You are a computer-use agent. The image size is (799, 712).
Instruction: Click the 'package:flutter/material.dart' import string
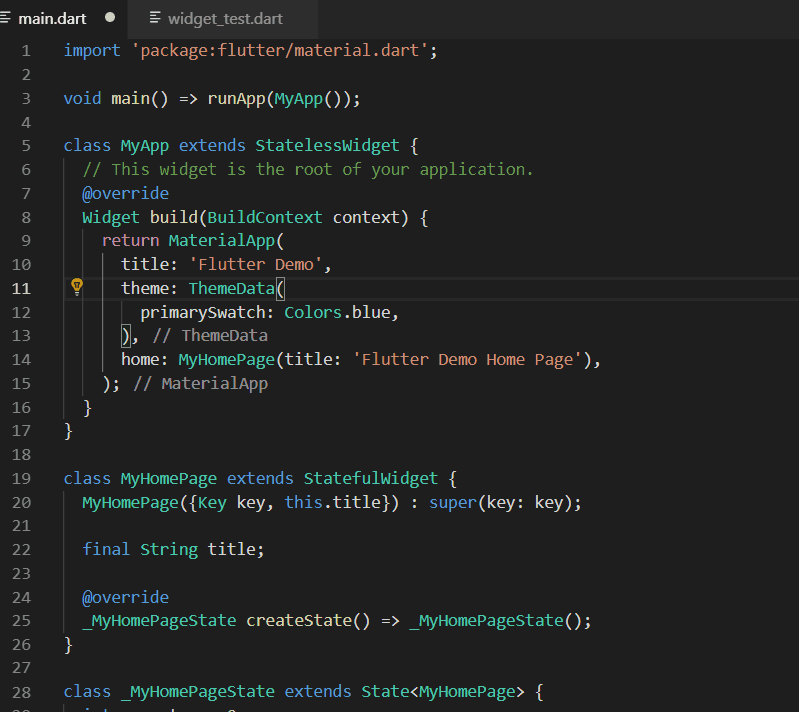[280, 50]
